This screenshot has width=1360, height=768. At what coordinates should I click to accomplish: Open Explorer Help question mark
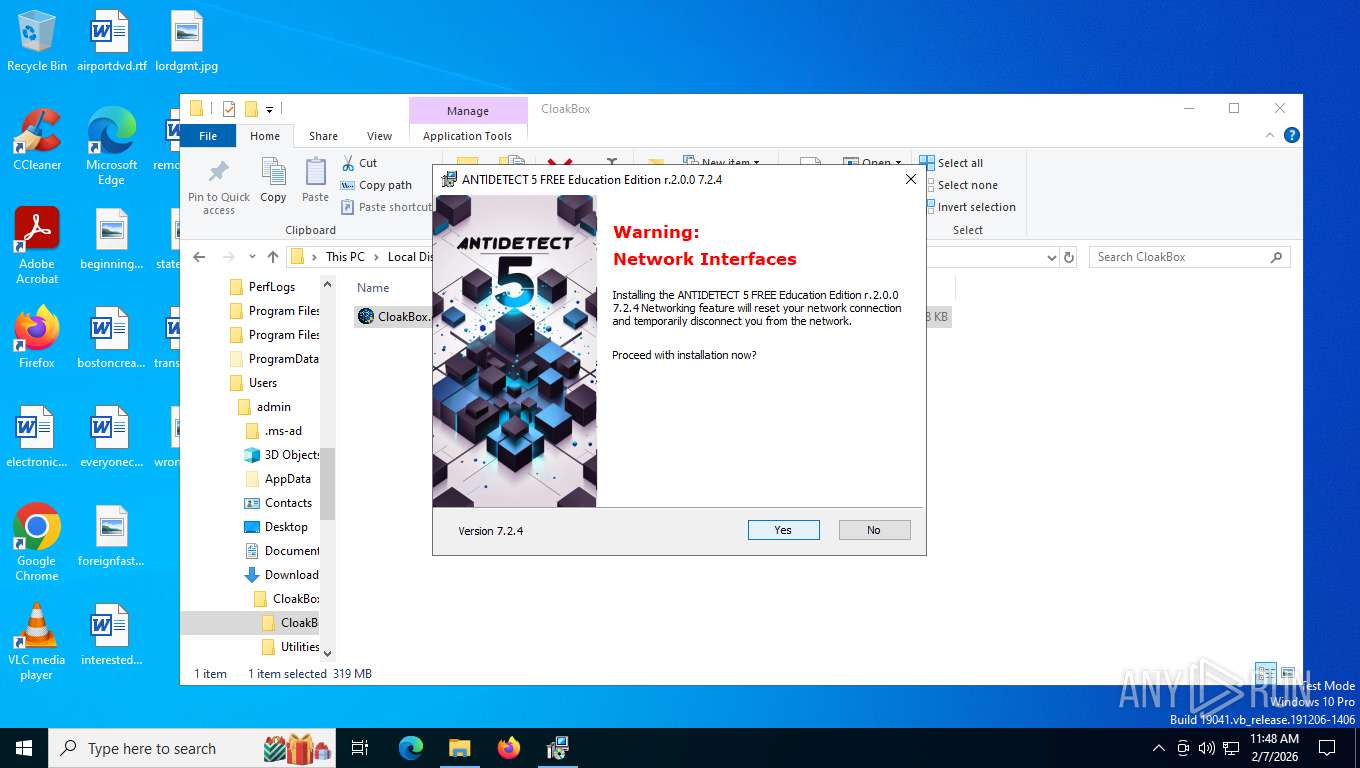[x=1291, y=135]
